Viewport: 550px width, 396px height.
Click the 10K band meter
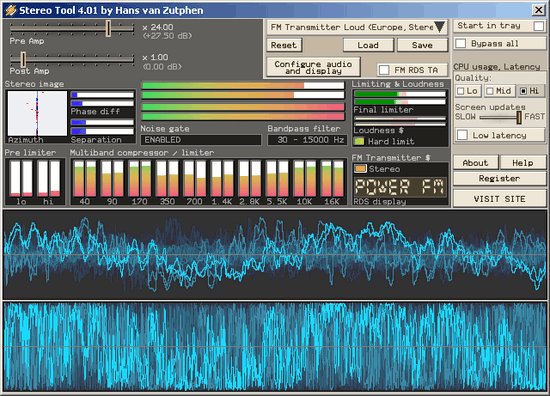pos(305,179)
